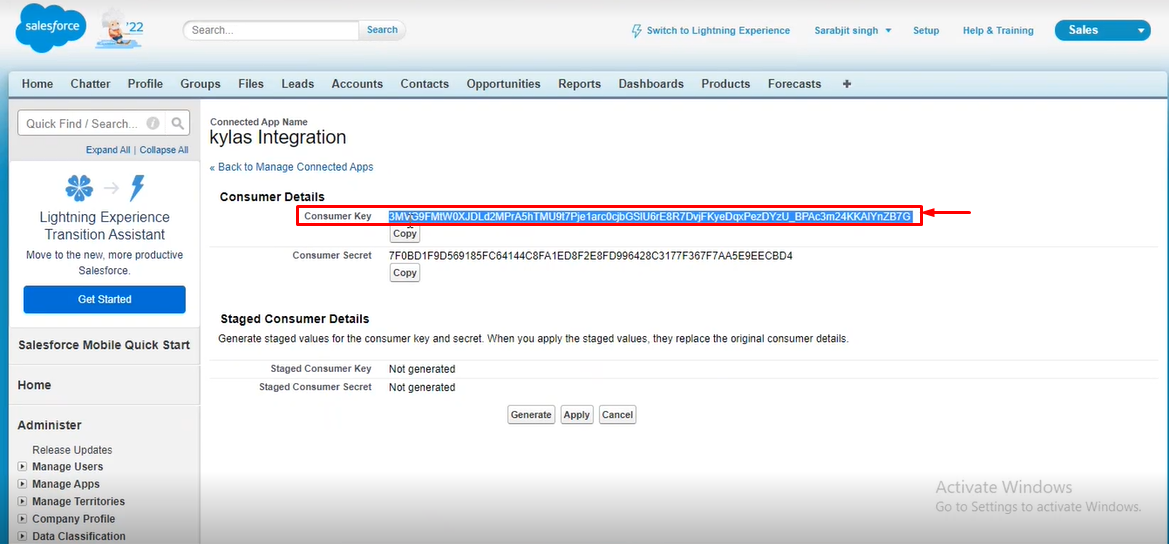Click the lightning bolt Switch to Lightning icon
The width and height of the screenshot is (1169, 544).
coord(636,31)
